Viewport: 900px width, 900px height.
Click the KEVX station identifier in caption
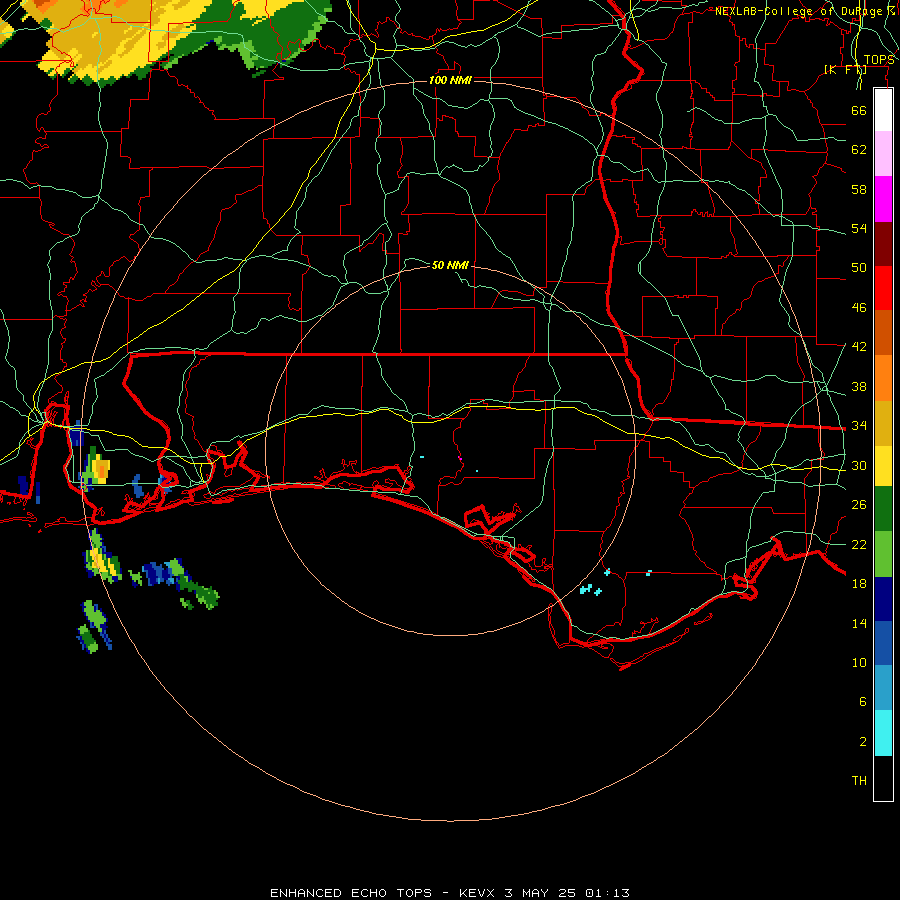click(x=476, y=893)
